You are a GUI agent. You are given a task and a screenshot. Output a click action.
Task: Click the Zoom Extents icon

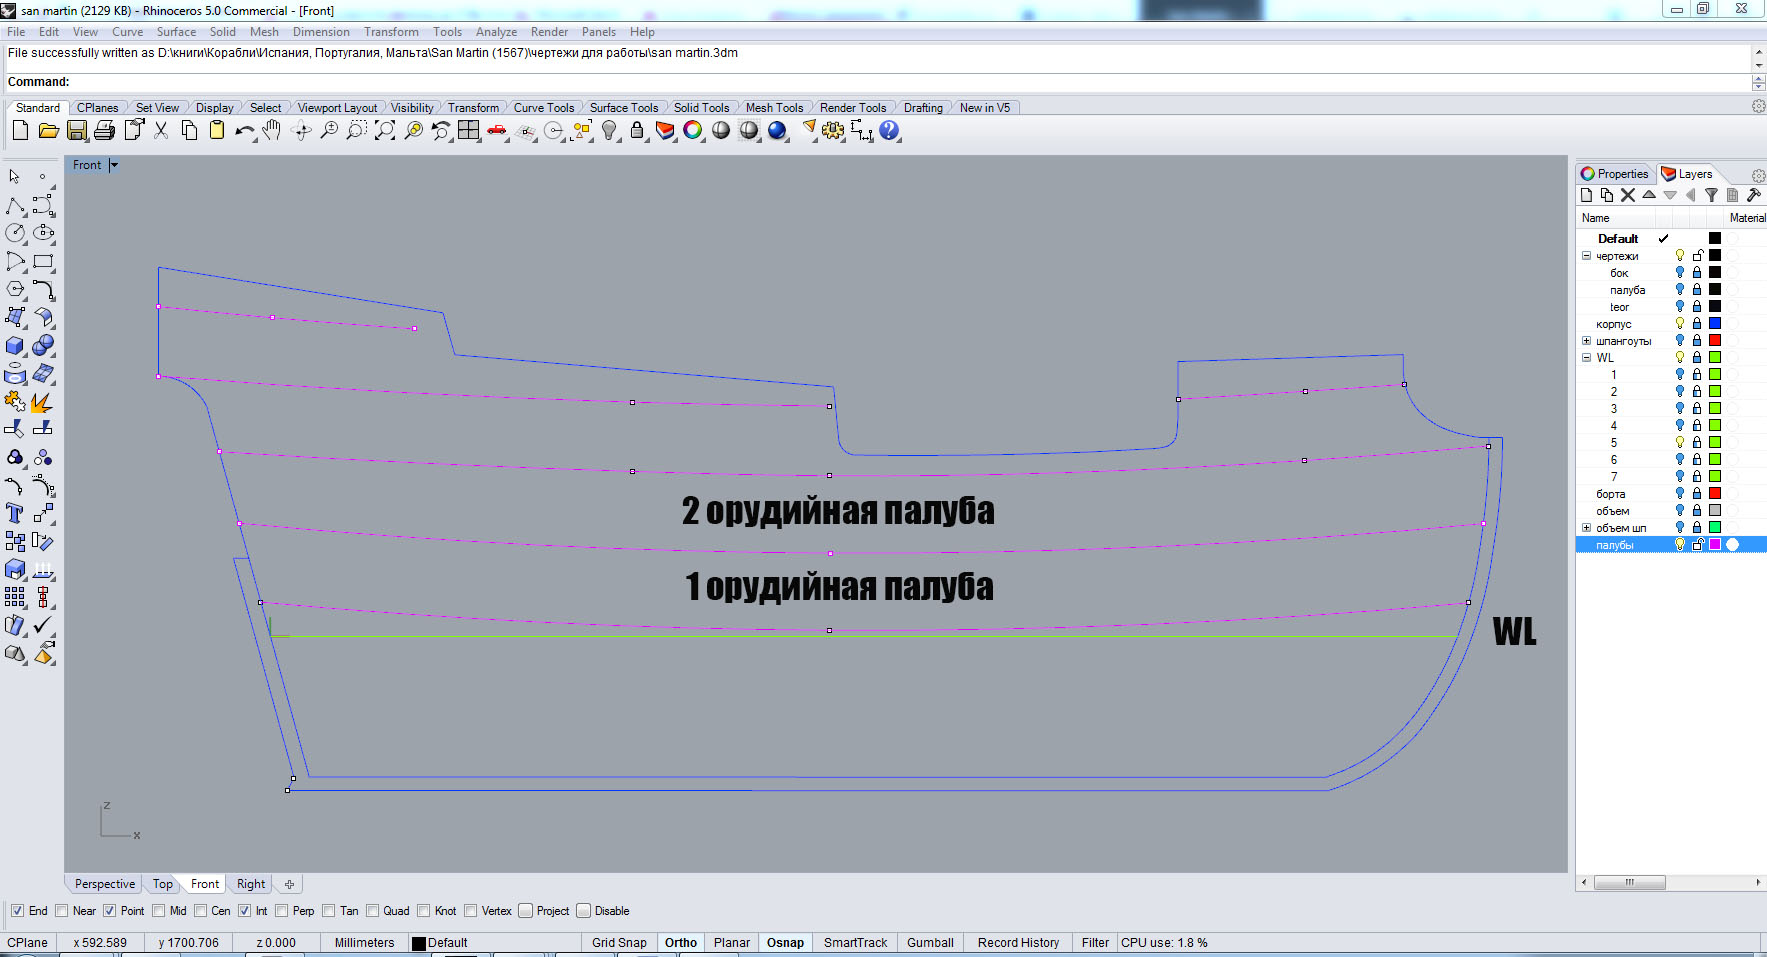click(x=385, y=131)
